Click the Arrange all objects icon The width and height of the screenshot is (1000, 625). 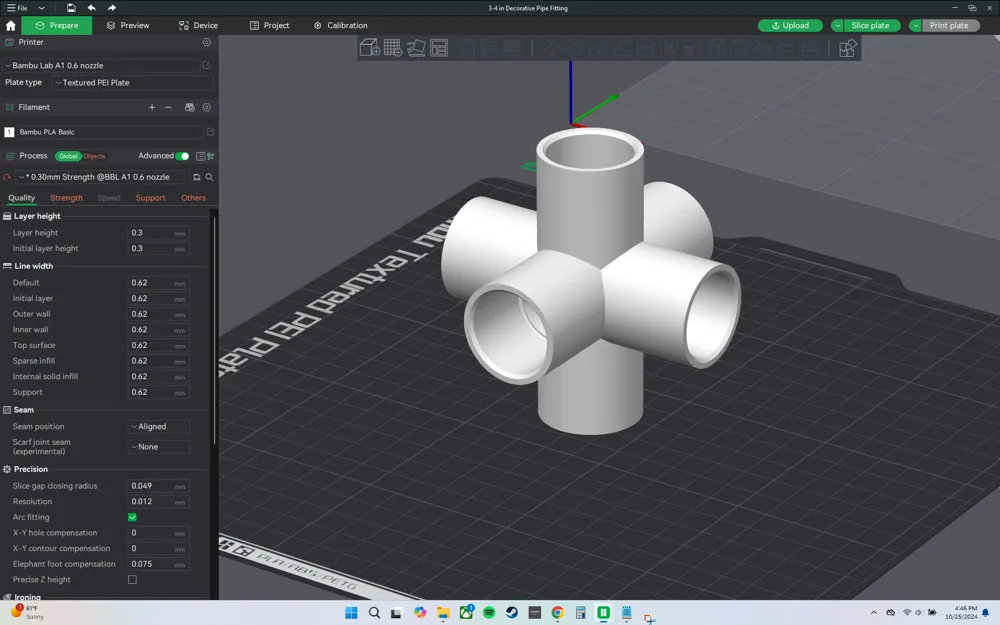point(437,47)
